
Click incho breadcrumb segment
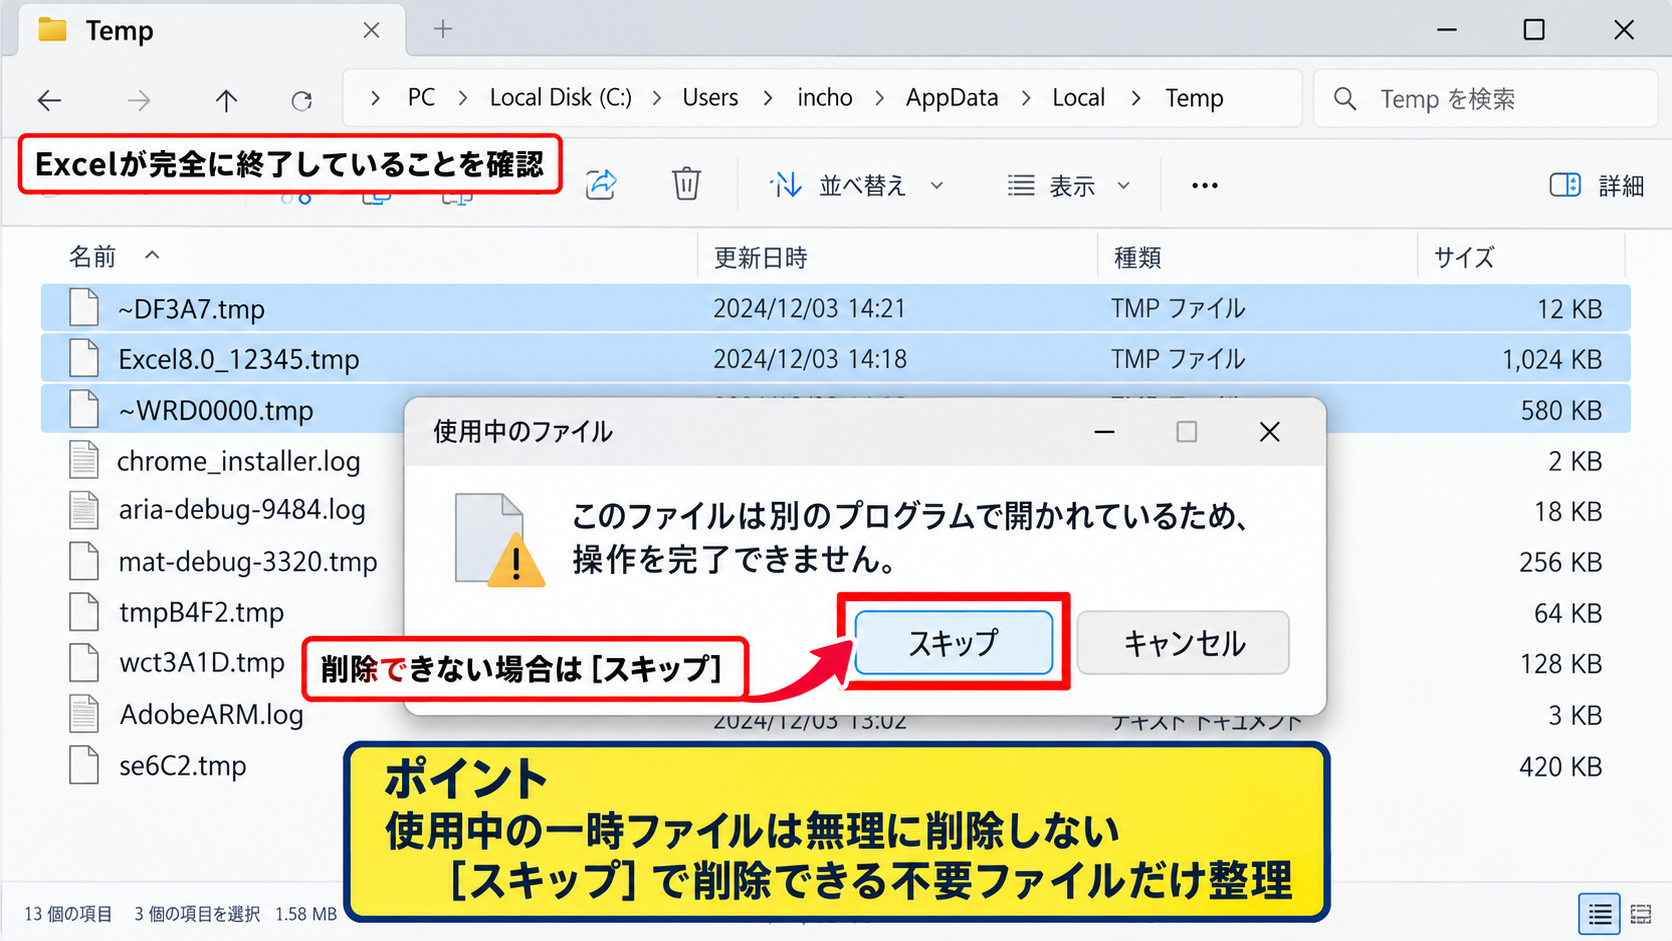825,98
